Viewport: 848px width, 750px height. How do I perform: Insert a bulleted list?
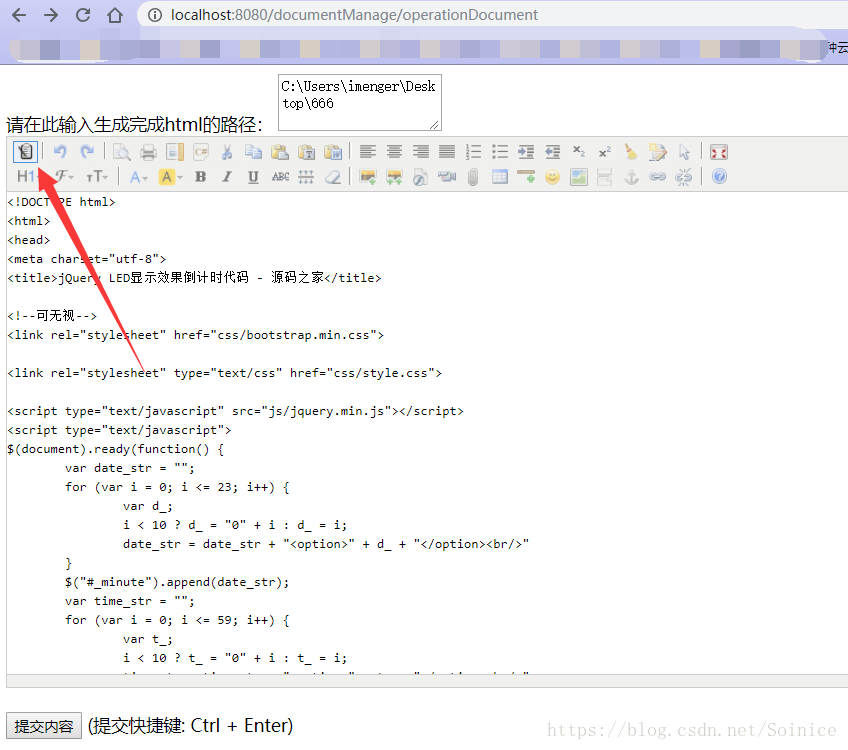coord(500,152)
